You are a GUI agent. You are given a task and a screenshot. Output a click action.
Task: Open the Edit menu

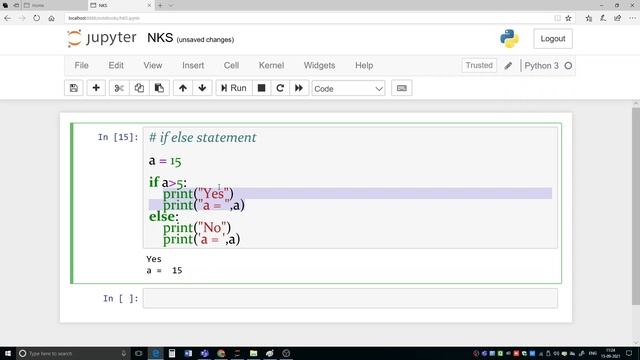116,65
